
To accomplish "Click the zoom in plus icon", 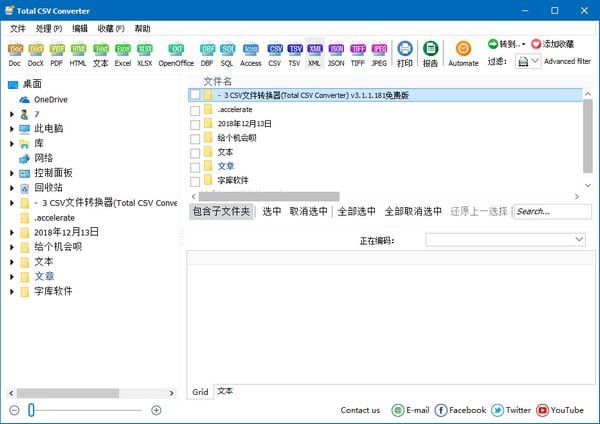I will 156,410.
